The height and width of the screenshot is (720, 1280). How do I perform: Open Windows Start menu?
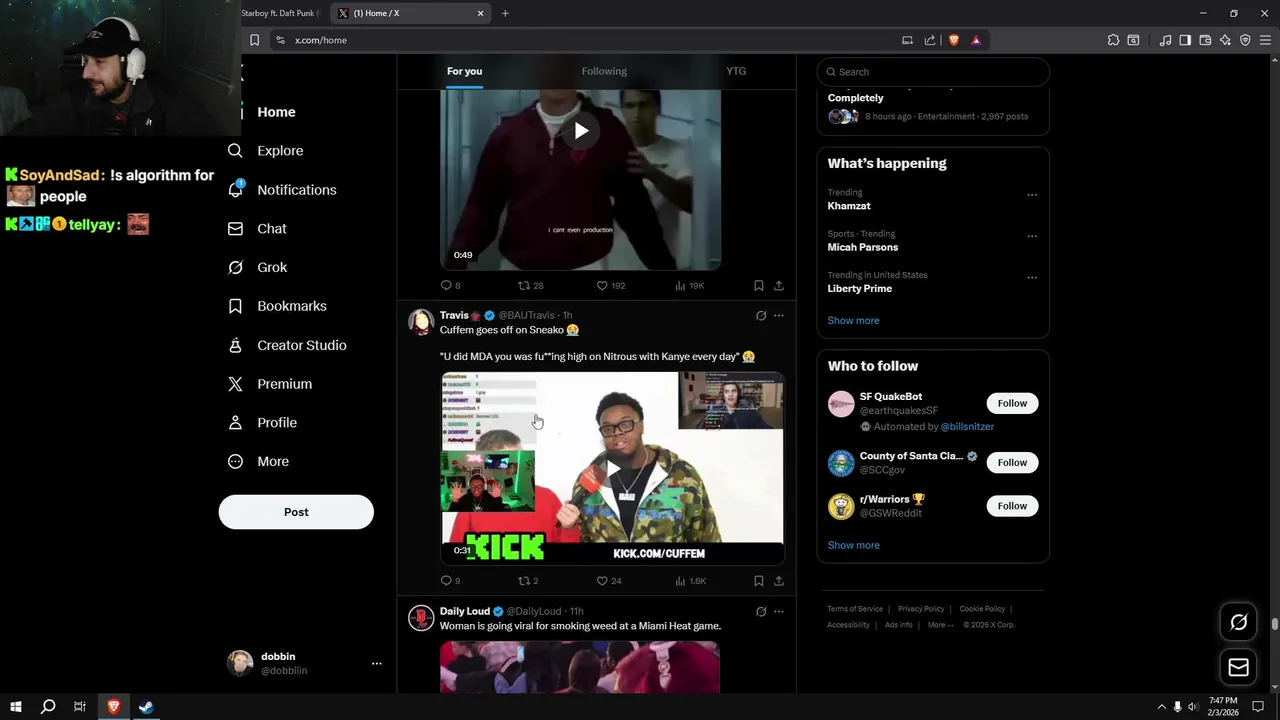(15, 707)
